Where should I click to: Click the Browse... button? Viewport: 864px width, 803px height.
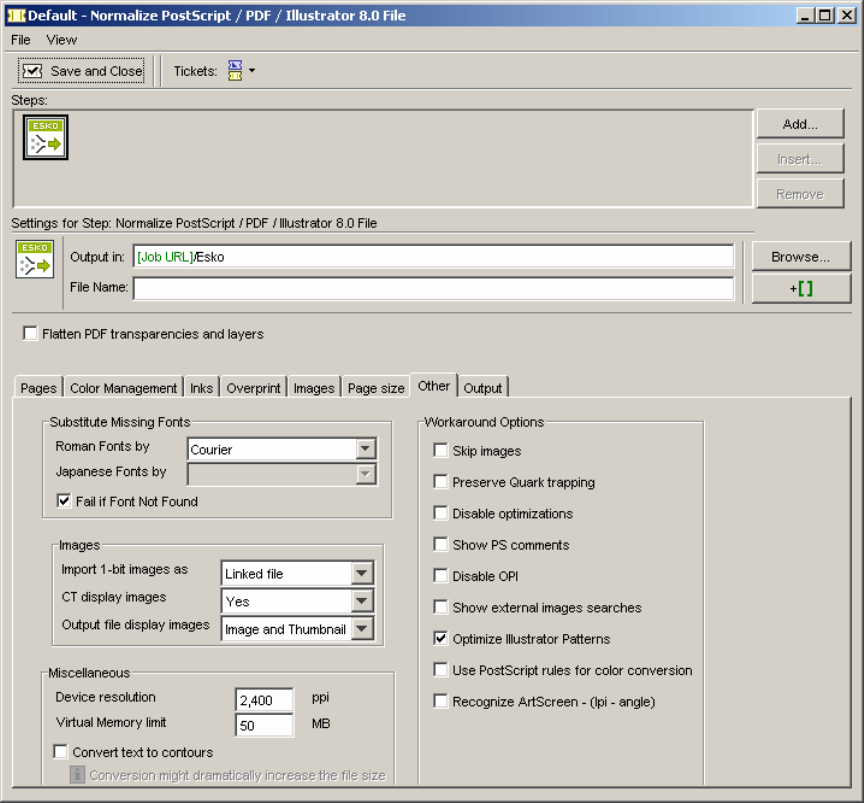click(801, 256)
